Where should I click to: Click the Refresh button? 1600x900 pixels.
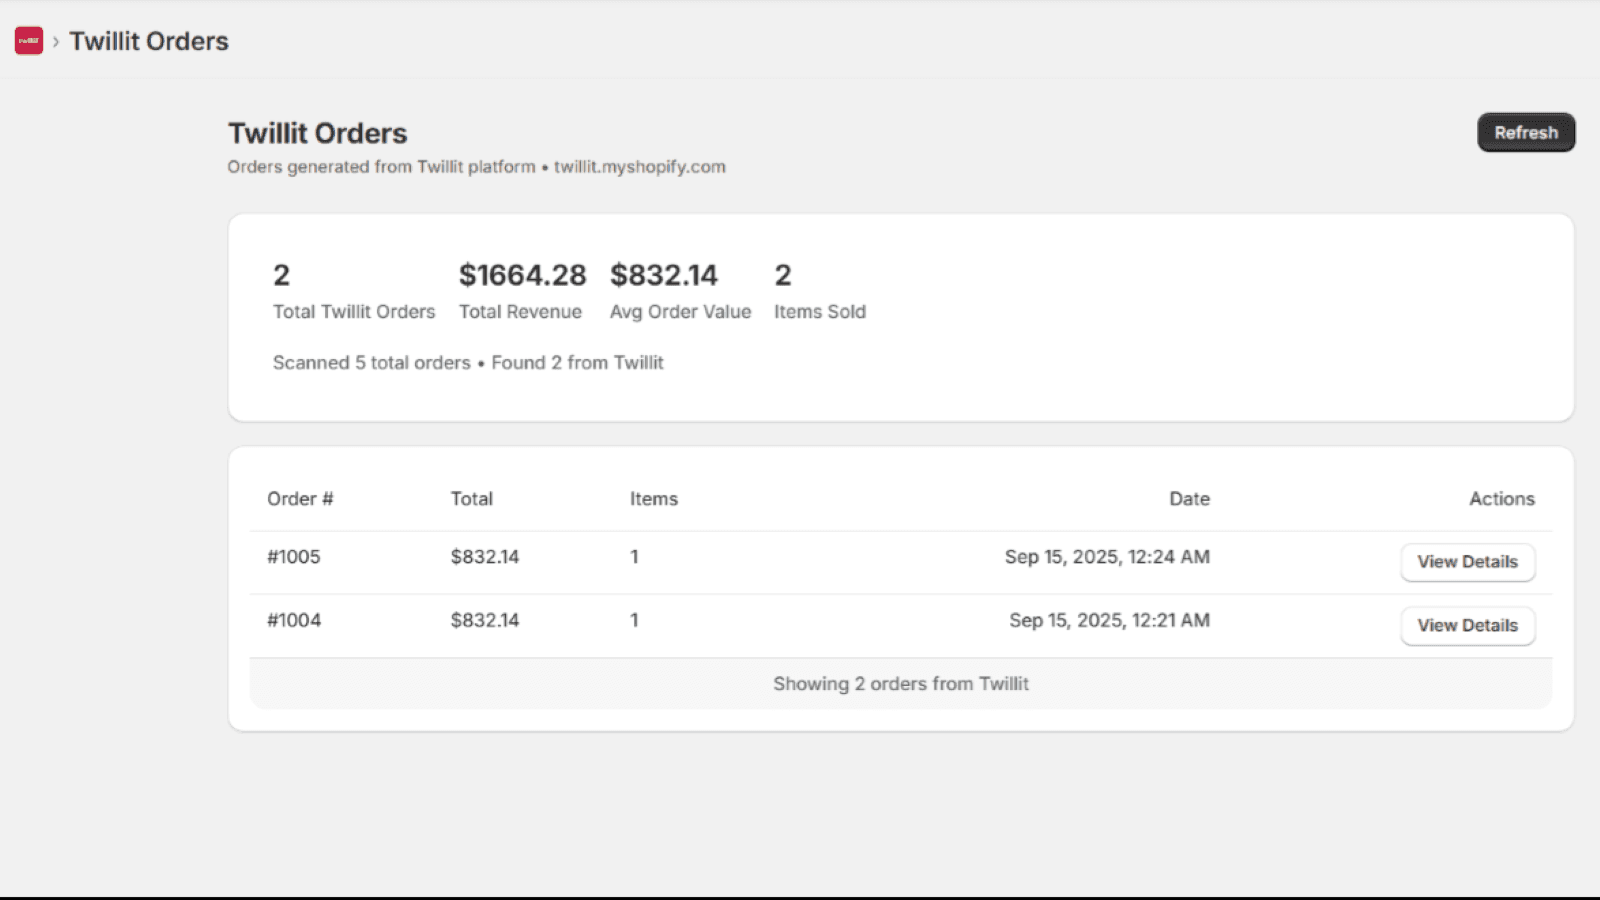pos(1526,132)
